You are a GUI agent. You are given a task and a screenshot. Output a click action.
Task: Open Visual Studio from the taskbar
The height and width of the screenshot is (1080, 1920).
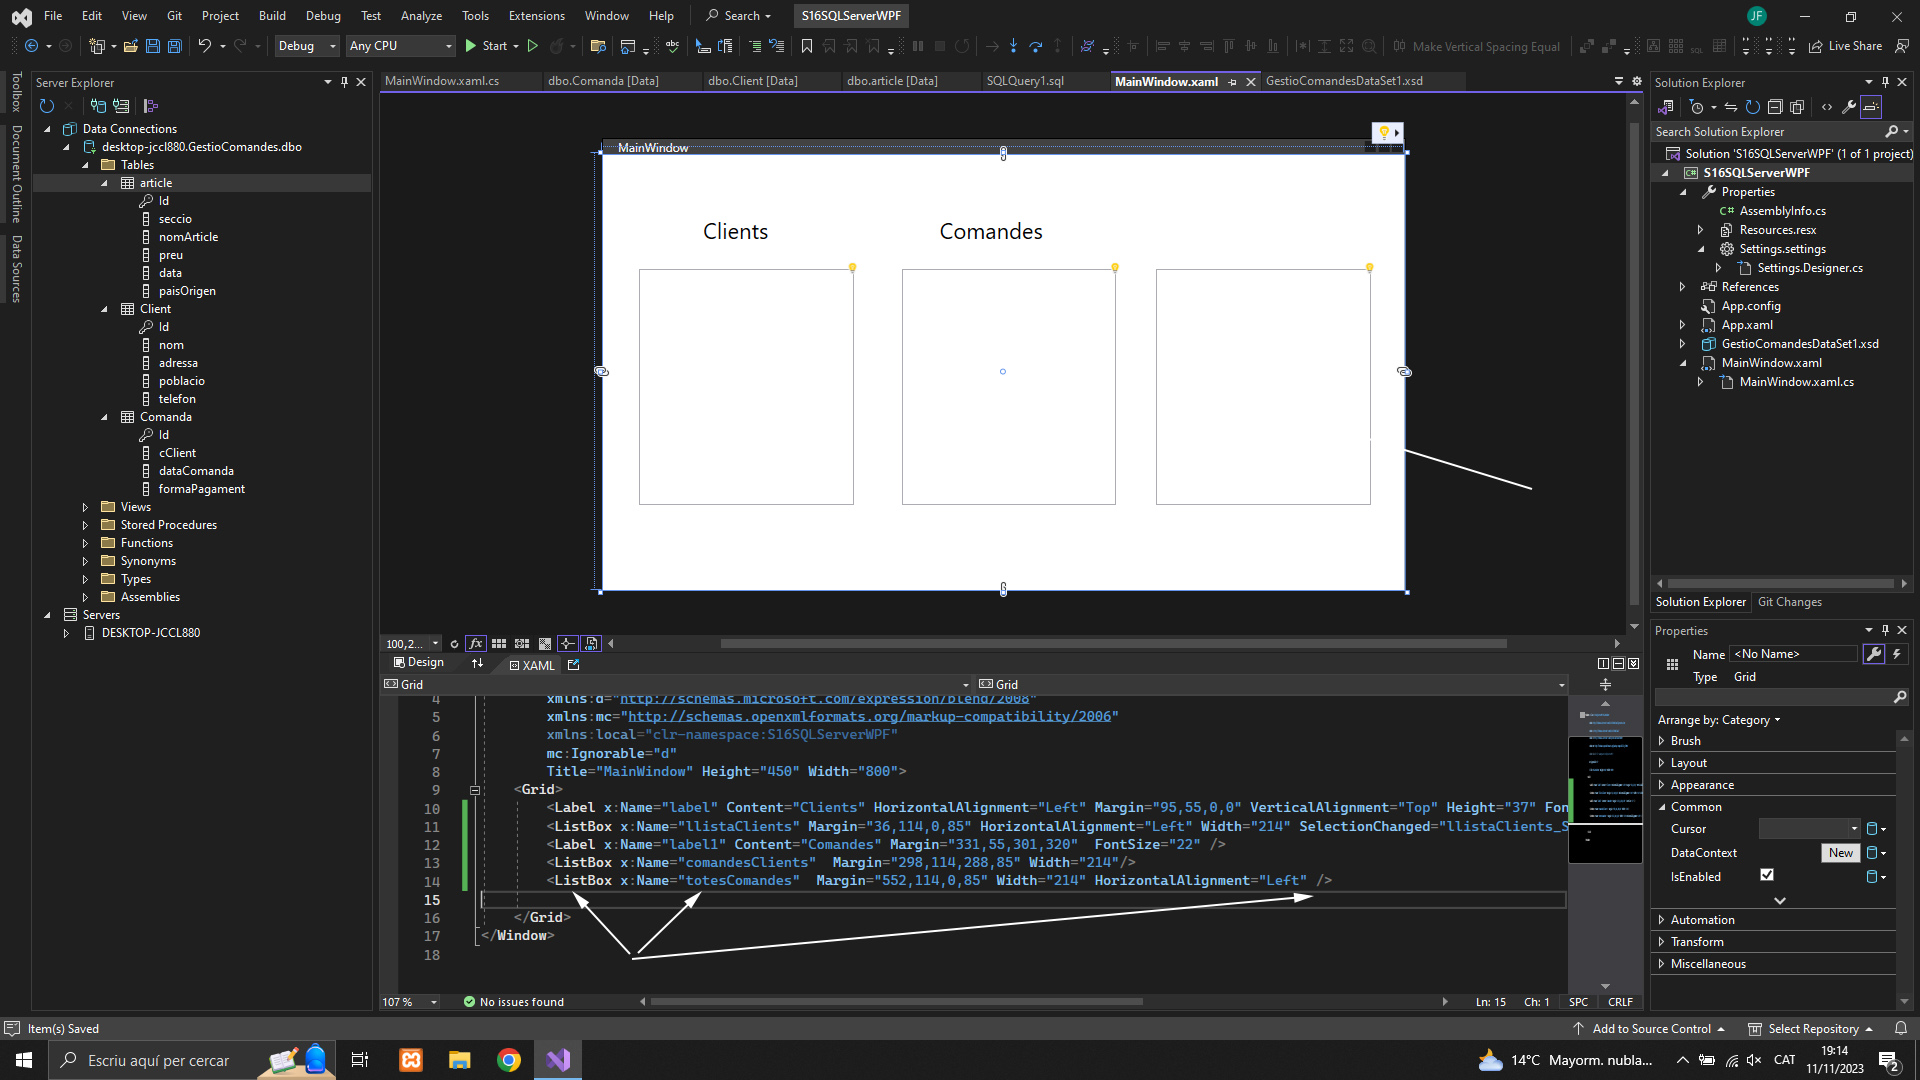pyautogui.click(x=558, y=1060)
